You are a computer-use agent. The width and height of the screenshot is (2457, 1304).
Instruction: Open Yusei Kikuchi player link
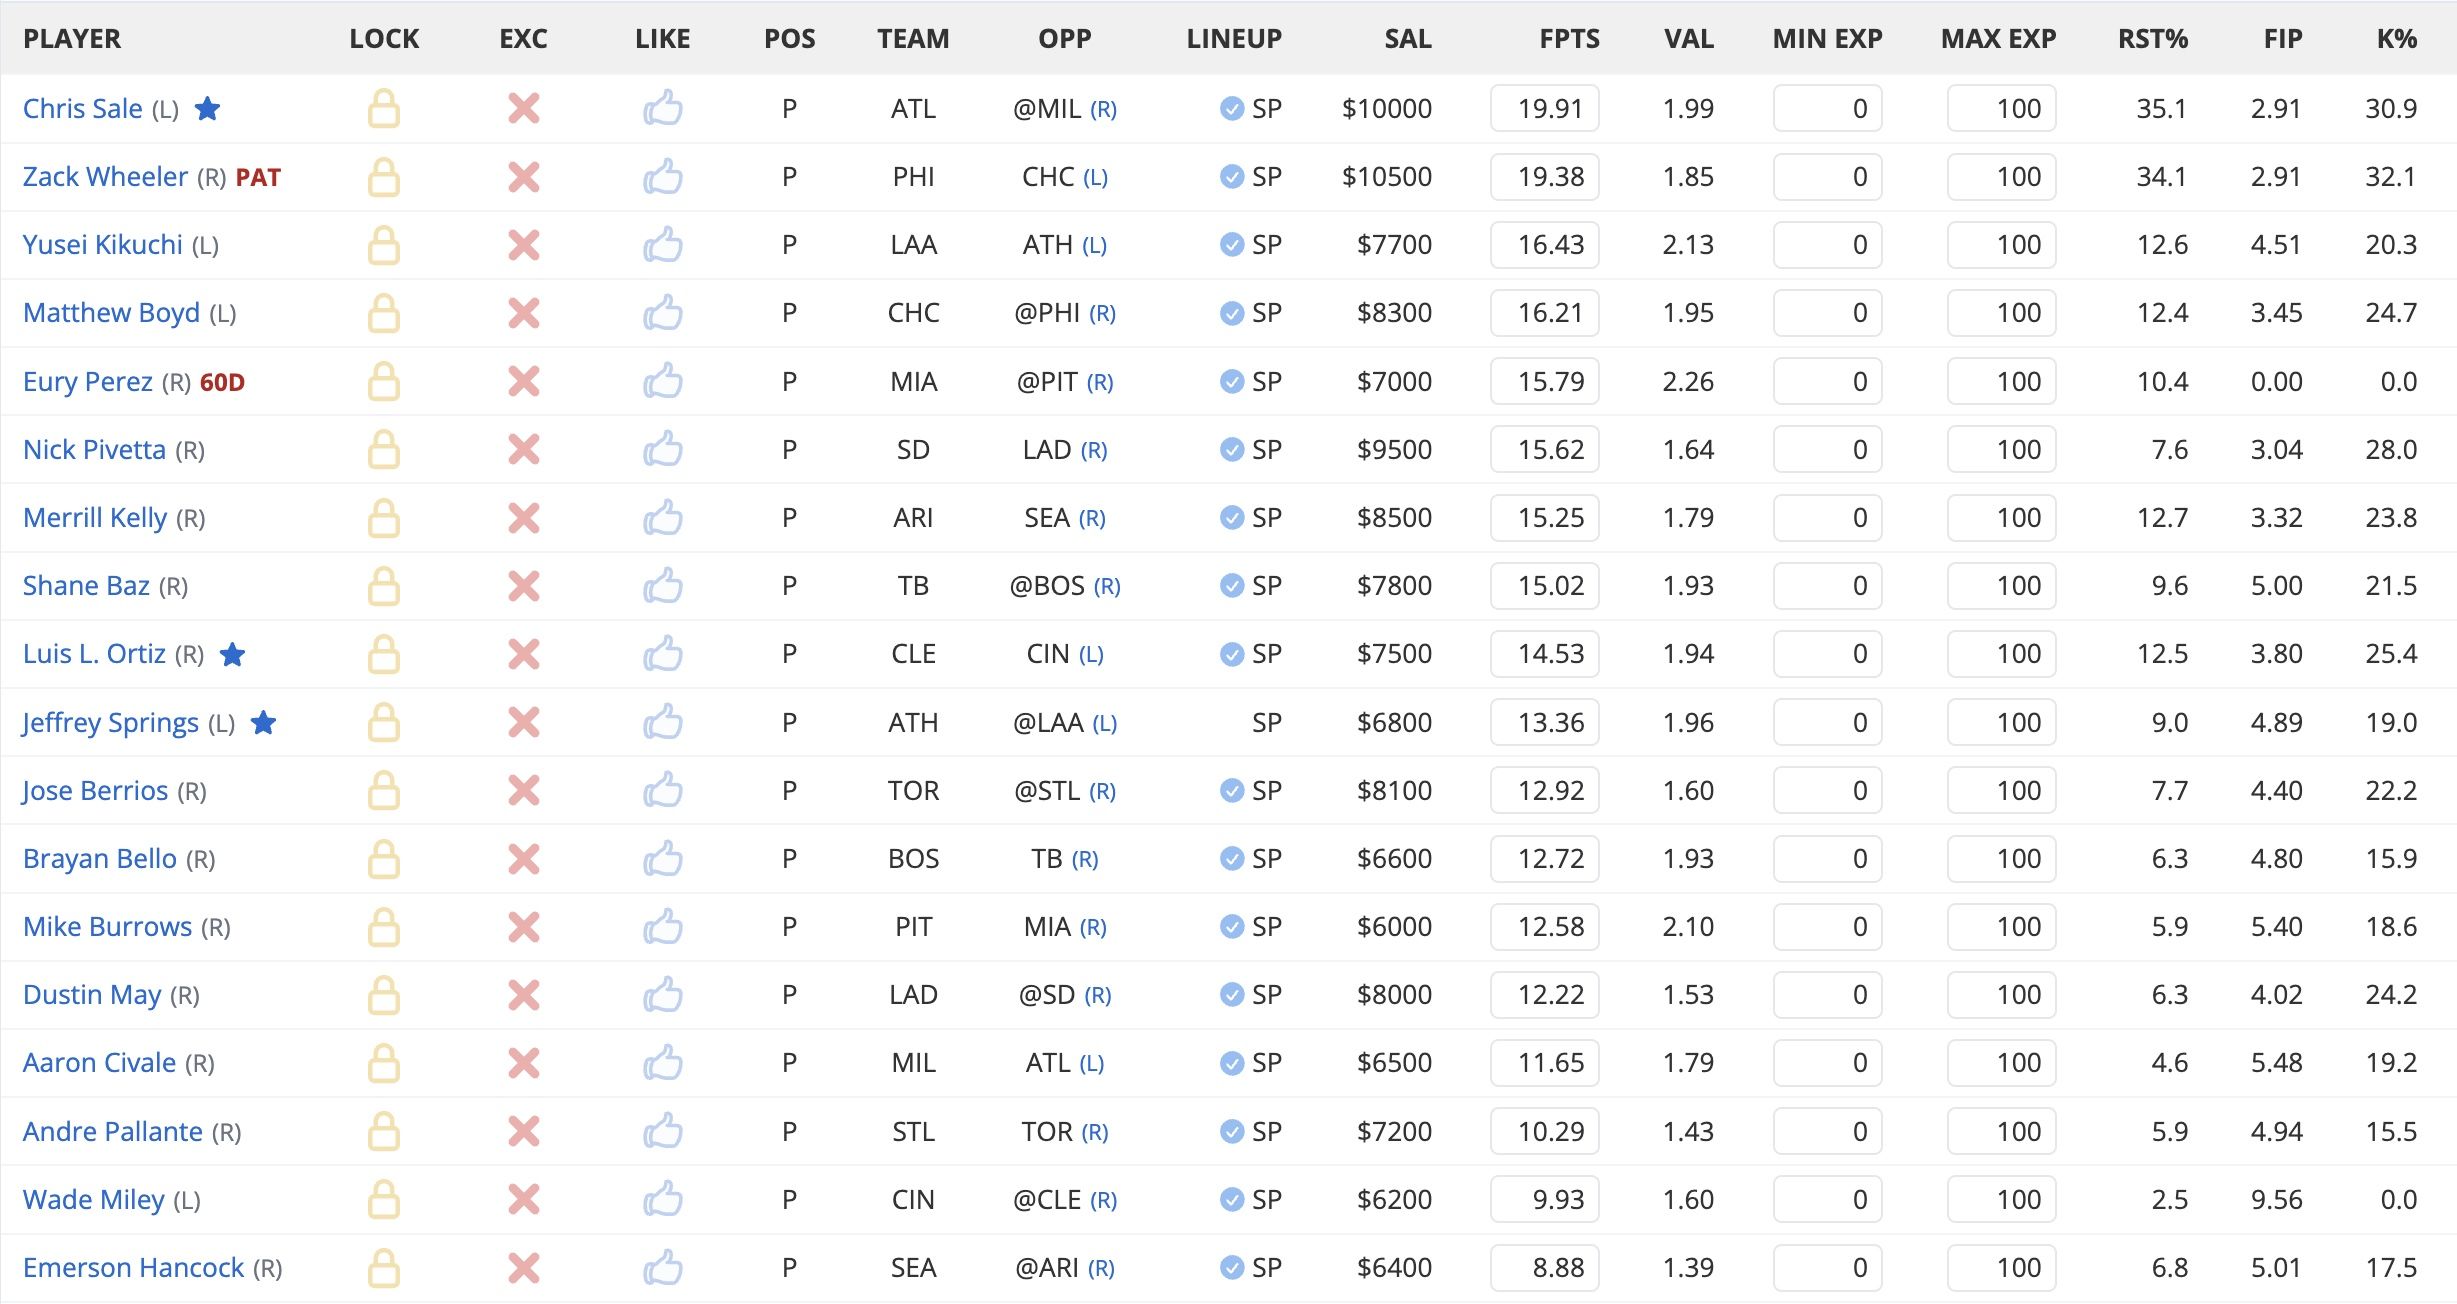[x=103, y=245]
